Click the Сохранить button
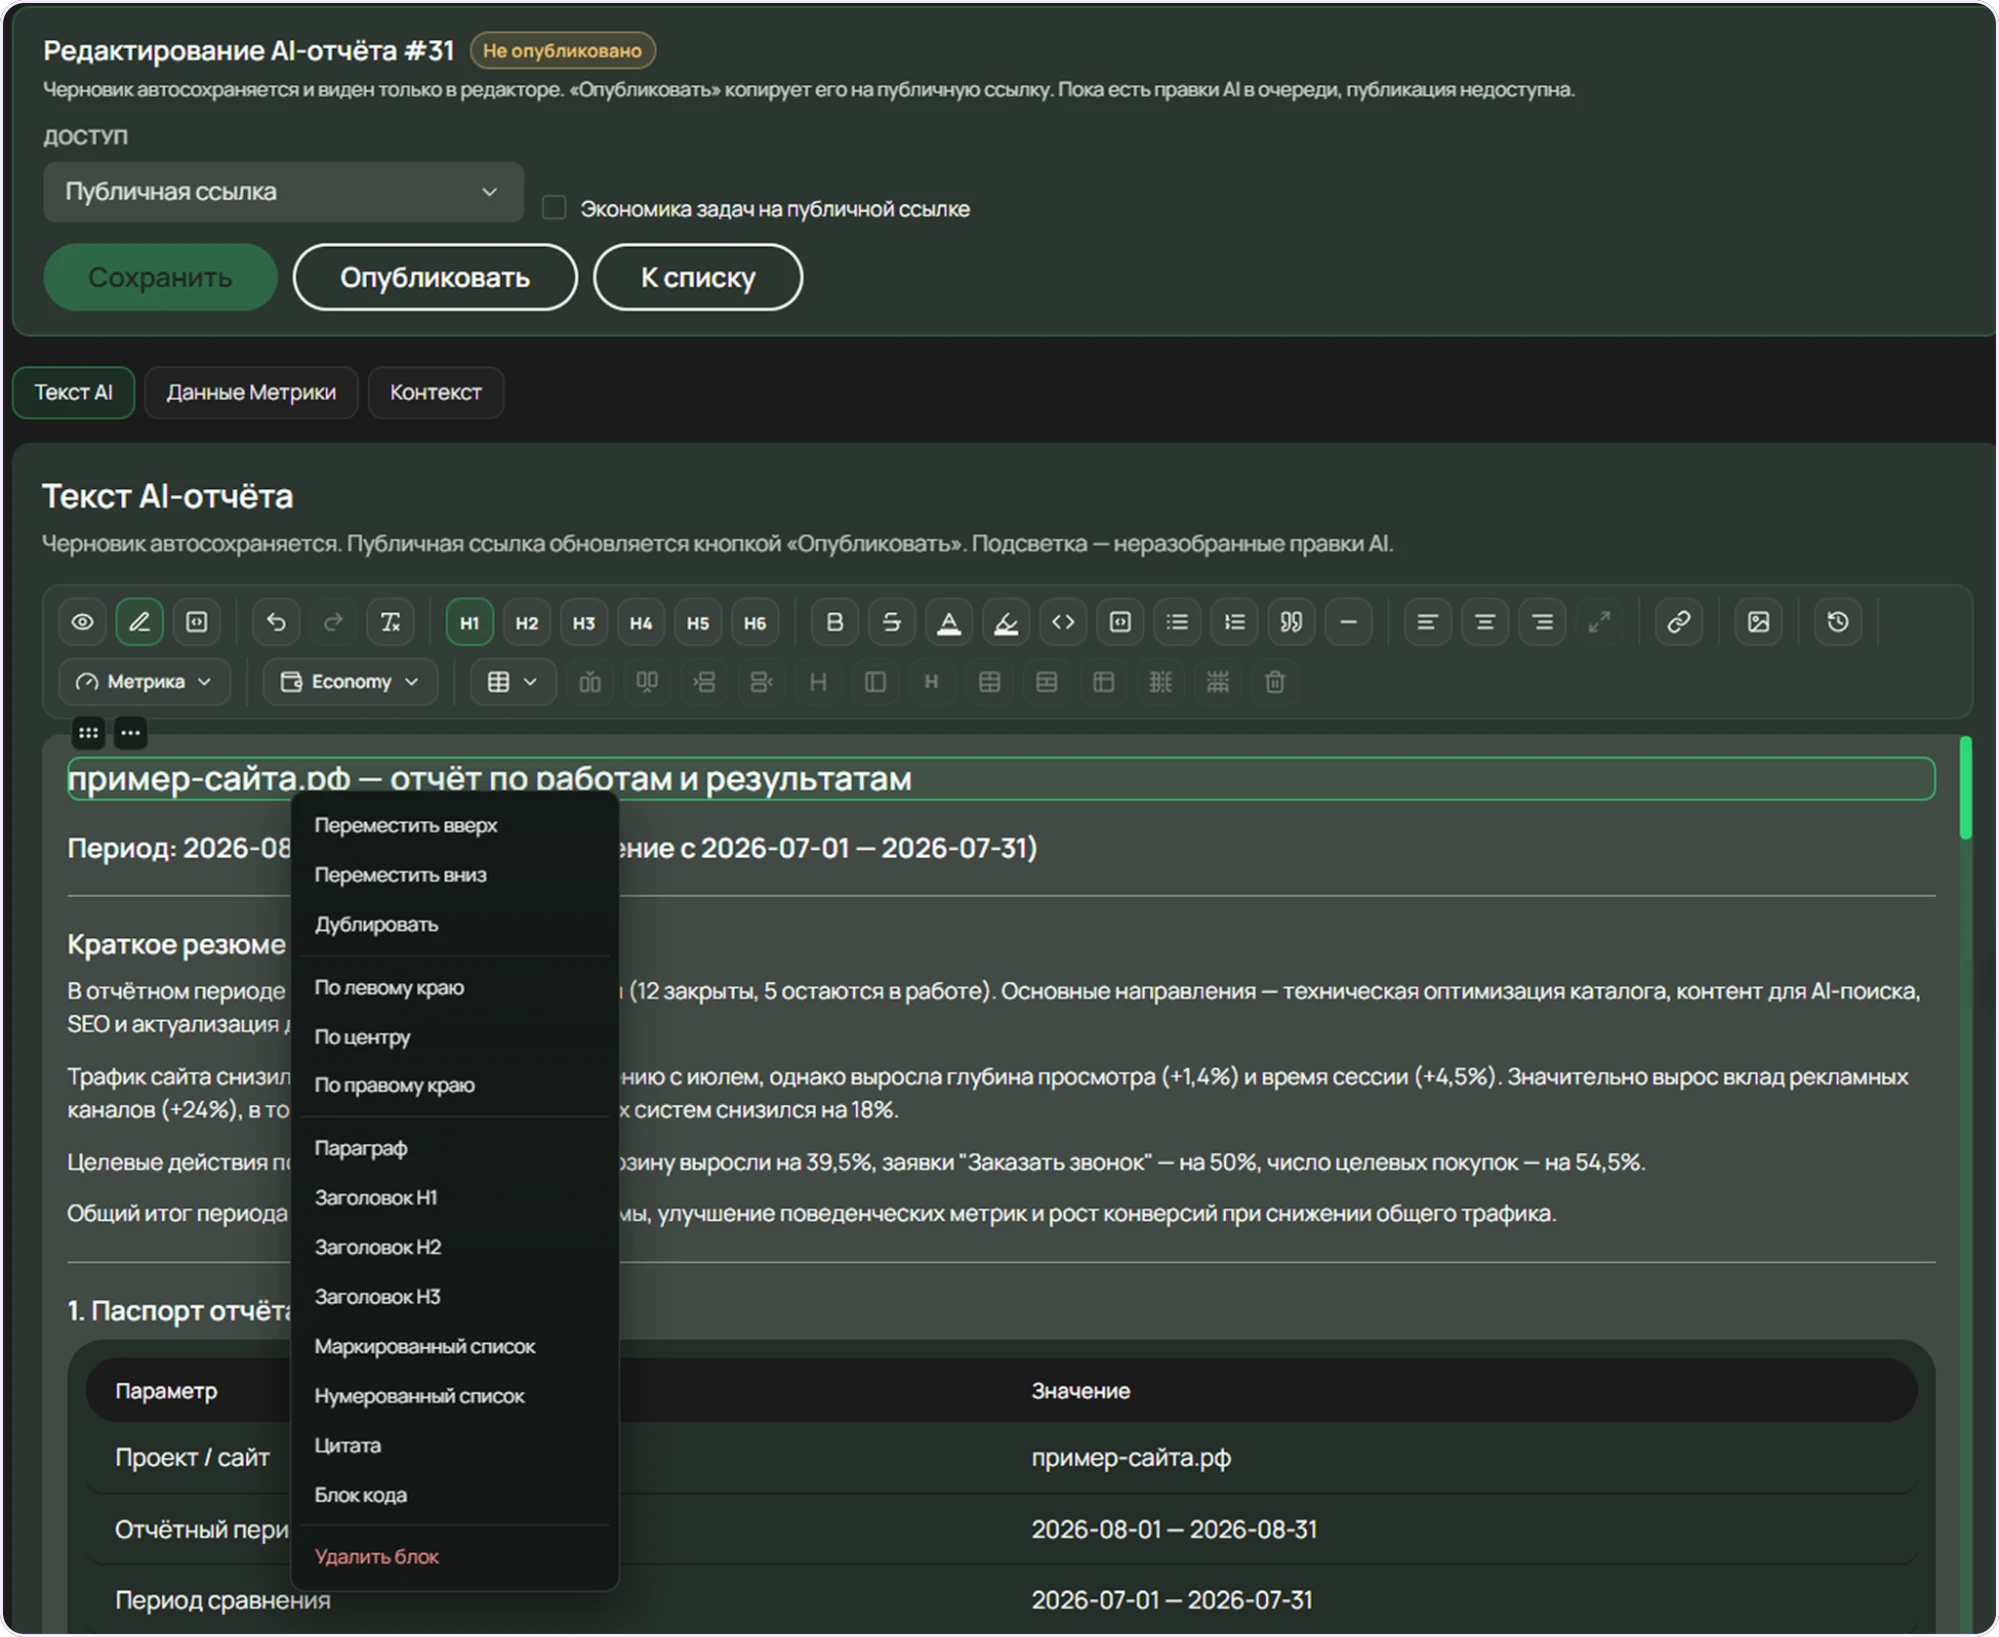This screenshot has width=1999, height=1637. [160, 277]
